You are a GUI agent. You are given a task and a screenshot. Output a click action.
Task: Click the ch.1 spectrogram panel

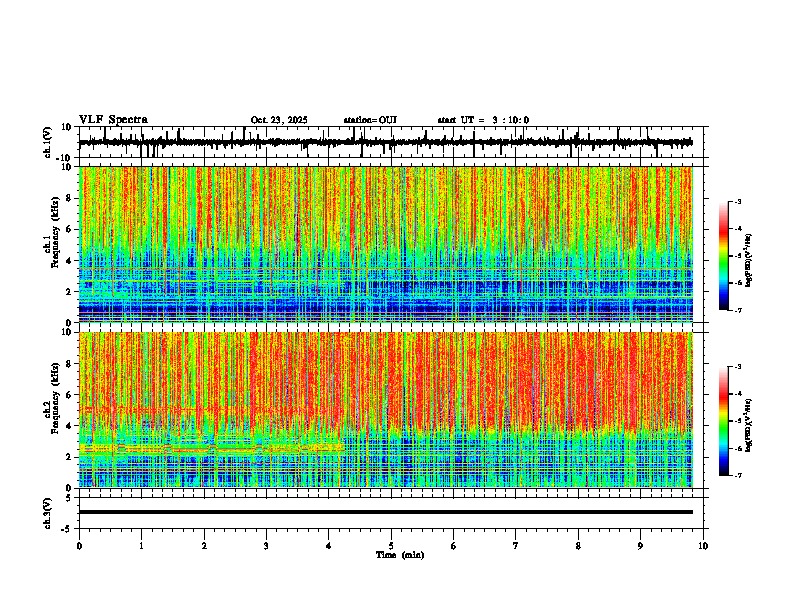[386, 244]
